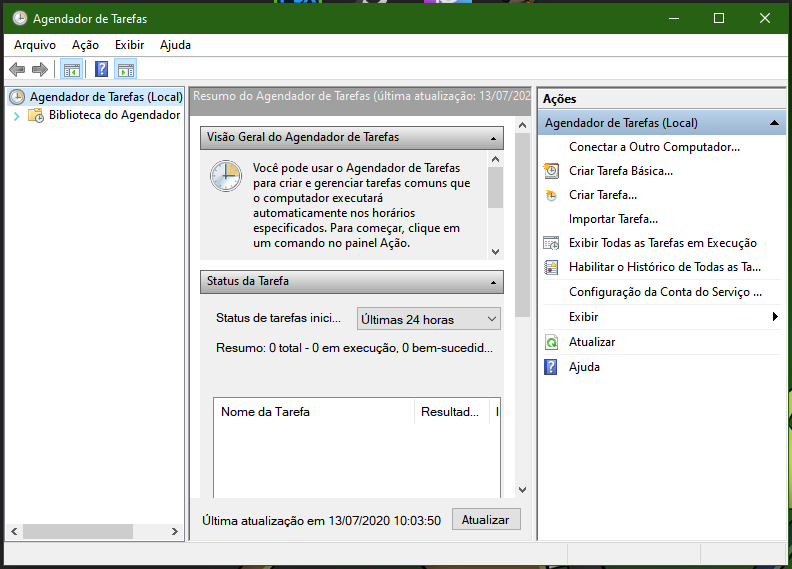This screenshot has height=569, width=792.
Task: Click the blue Help icon in toolbar
Action: [x=101, y=69]
